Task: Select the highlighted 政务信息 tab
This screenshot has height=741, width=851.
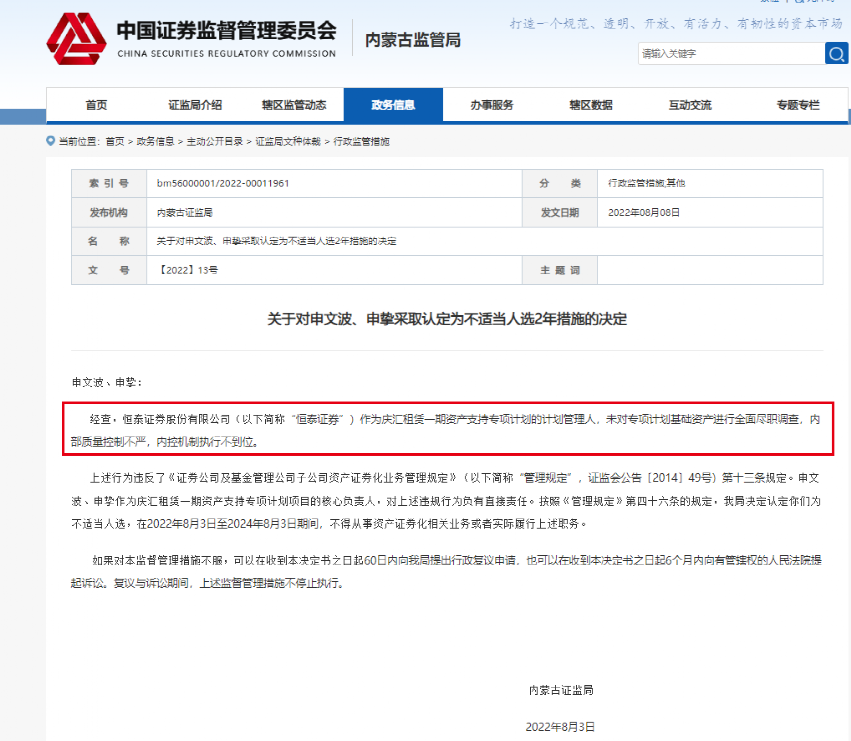Action: (394, 104)
